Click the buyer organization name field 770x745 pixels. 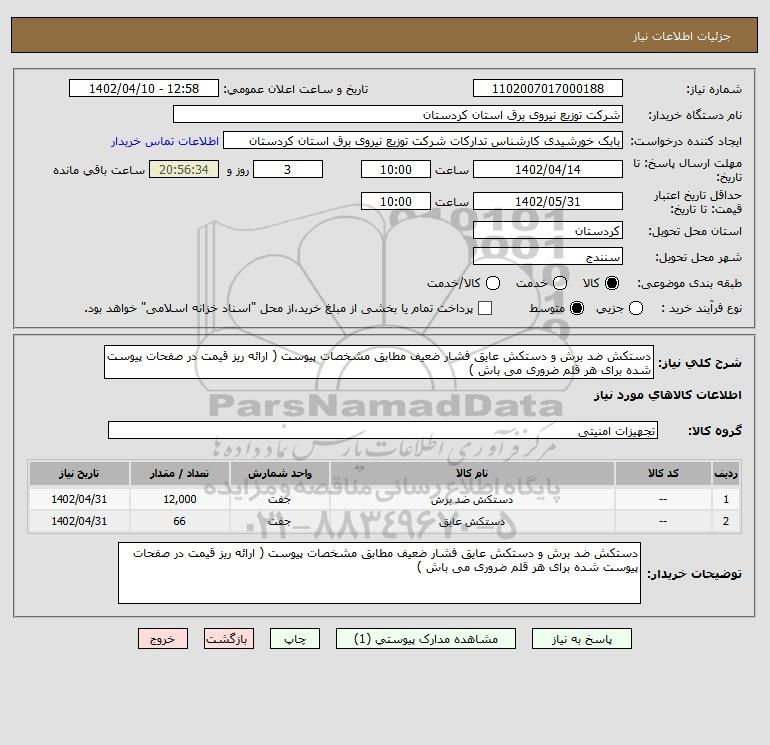[398, 114]
